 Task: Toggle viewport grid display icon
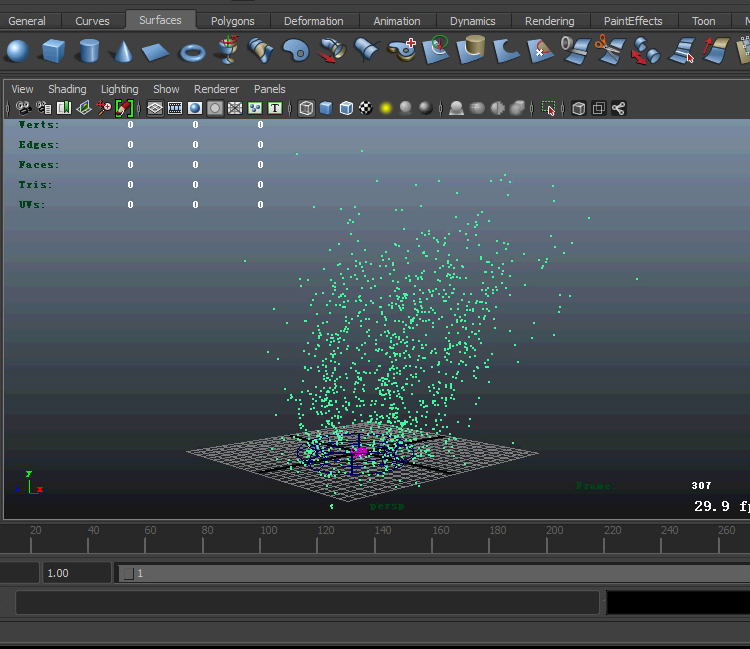[x=155, y=109]
